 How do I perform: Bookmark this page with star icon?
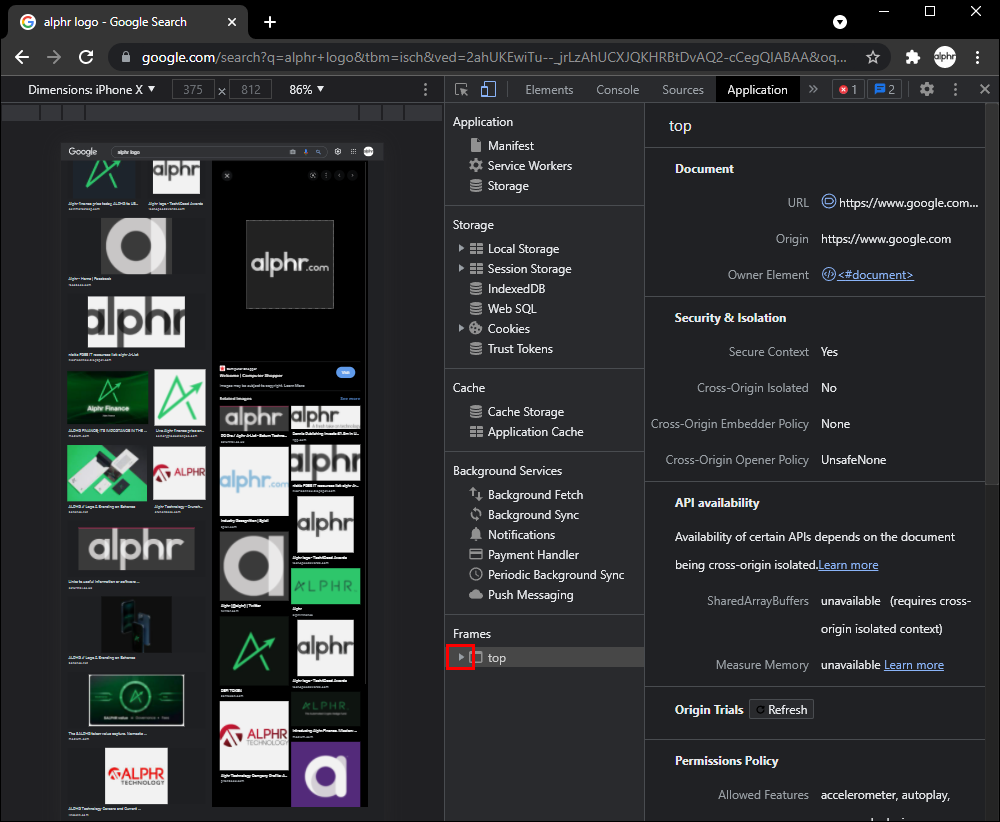[873, 57]
